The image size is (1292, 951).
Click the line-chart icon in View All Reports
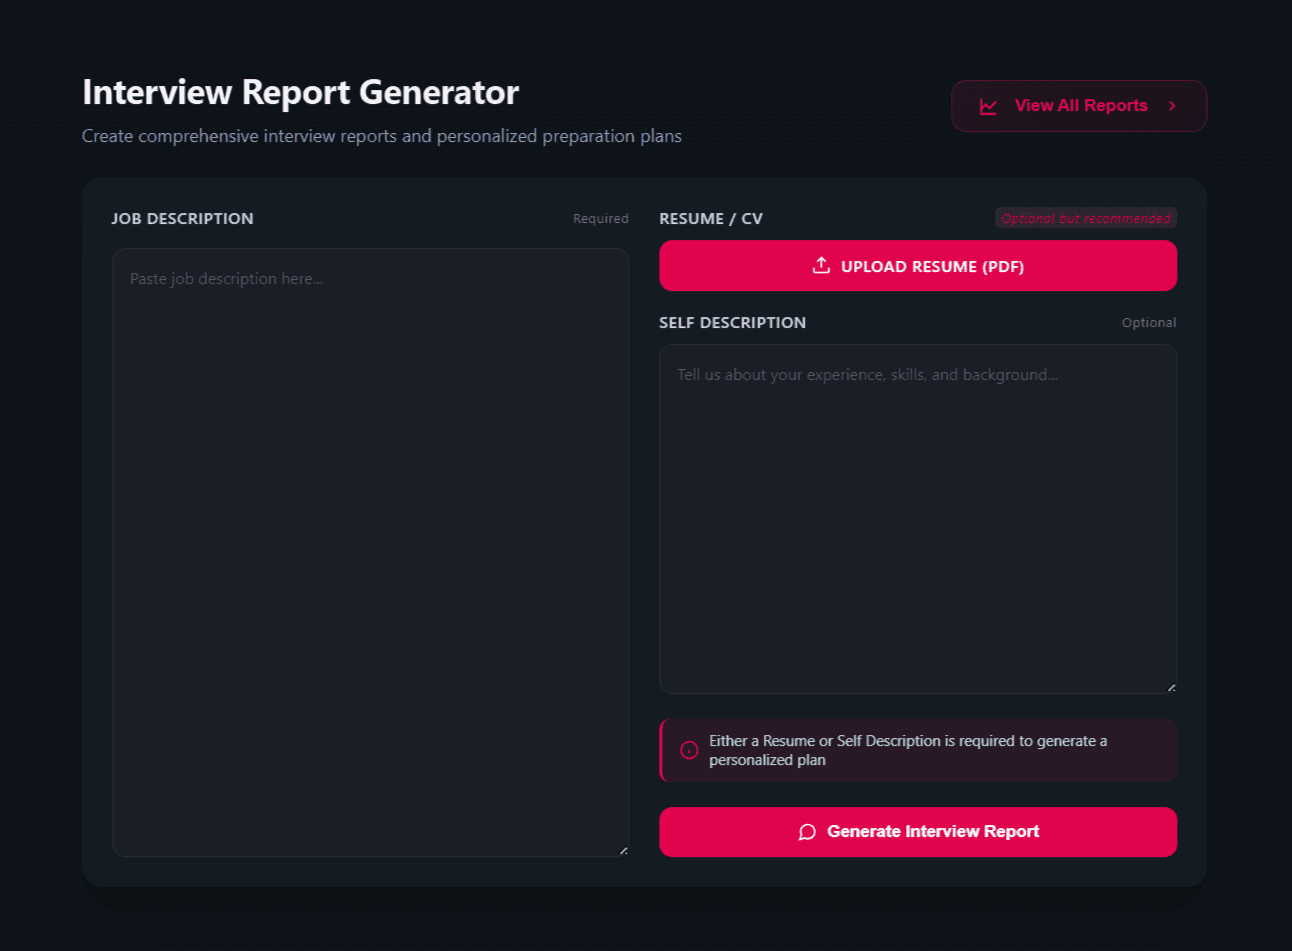click(988, 105)
